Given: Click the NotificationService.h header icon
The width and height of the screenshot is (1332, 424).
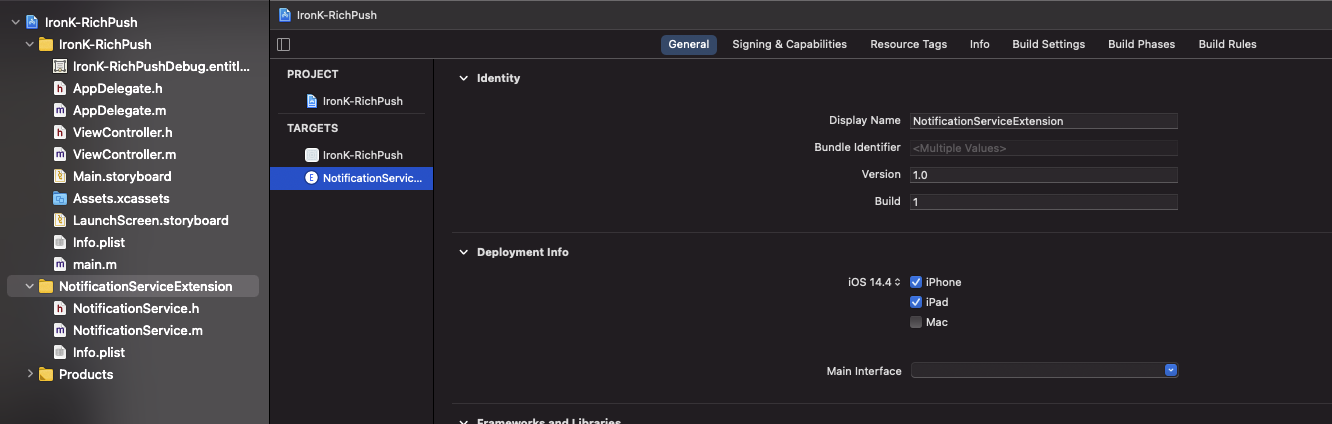Looking at the screenshot, I should tap(60, 308).
